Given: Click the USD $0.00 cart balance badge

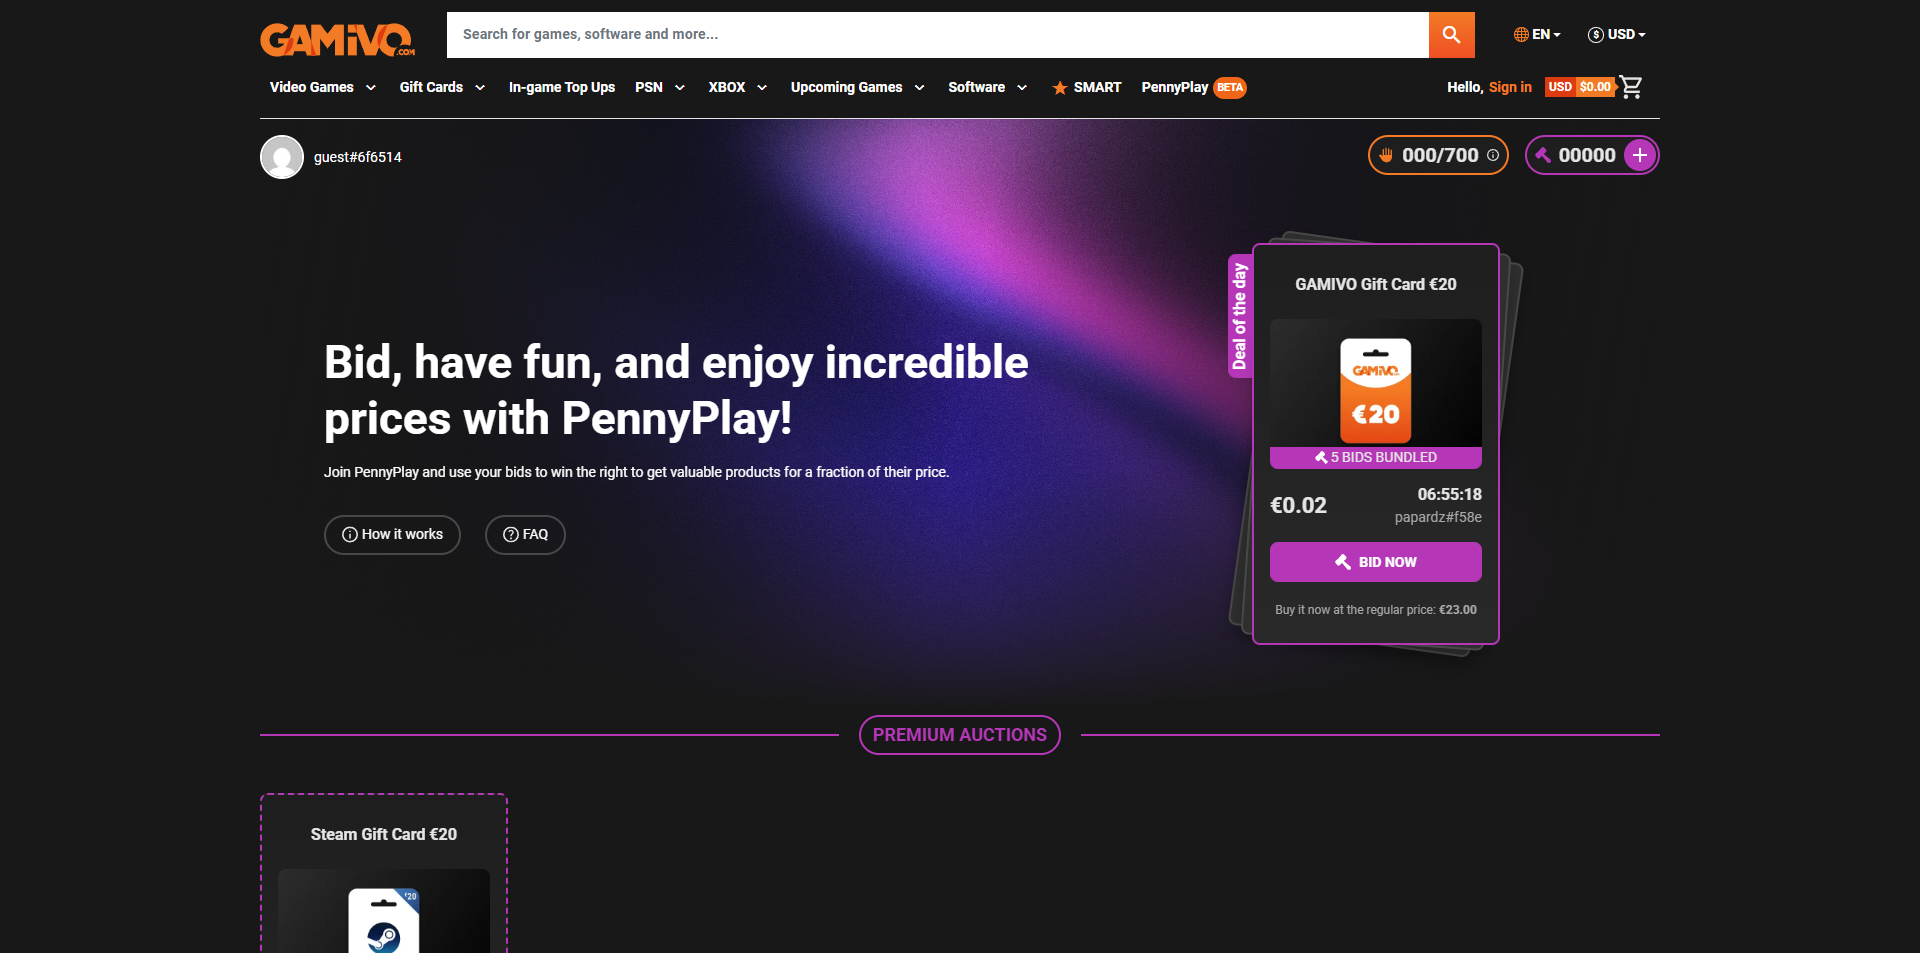Looking at the screenshot, I should pos(1581,87).
